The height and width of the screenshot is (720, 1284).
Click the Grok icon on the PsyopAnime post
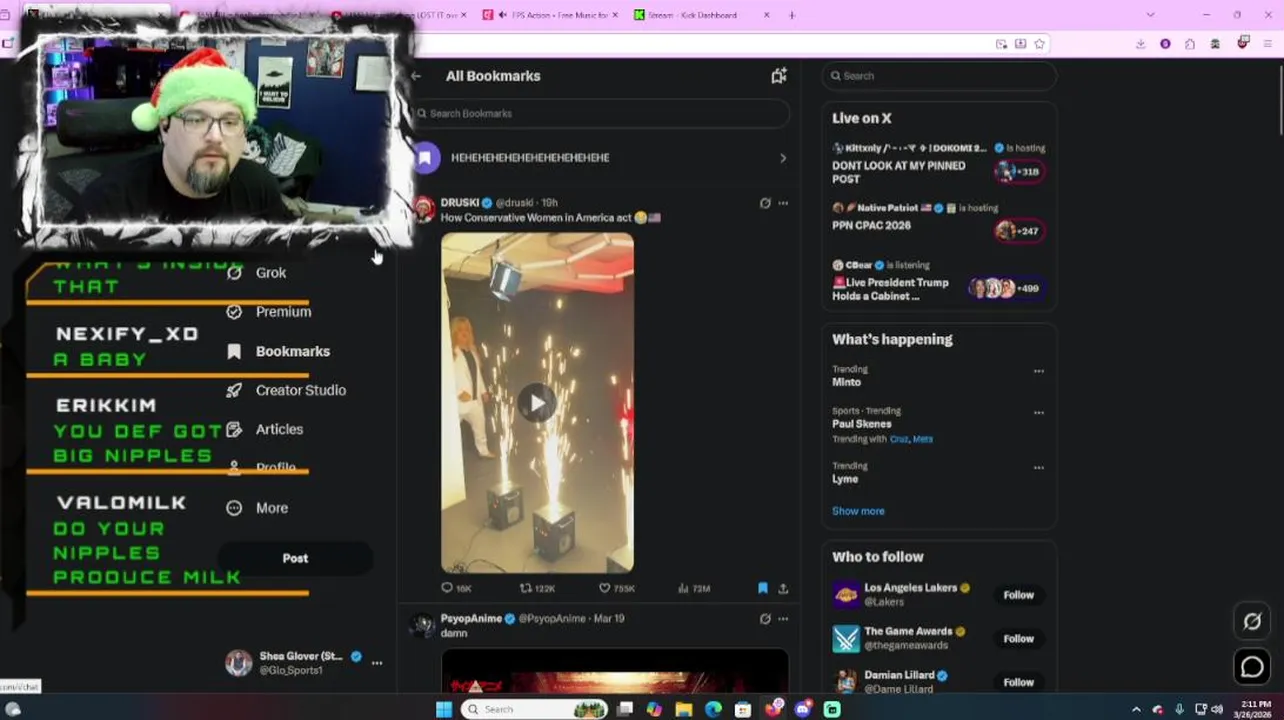(765, 619)
